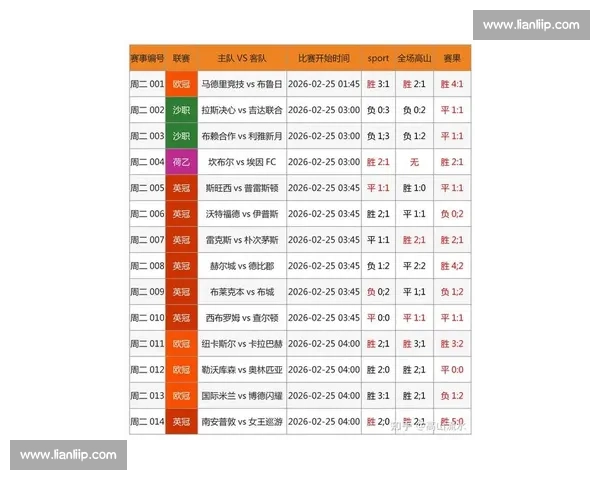Click the 主队 VS 客队 column header
Image resolution: width=600 pixels, height=480 pixels.
click(242, 59)
